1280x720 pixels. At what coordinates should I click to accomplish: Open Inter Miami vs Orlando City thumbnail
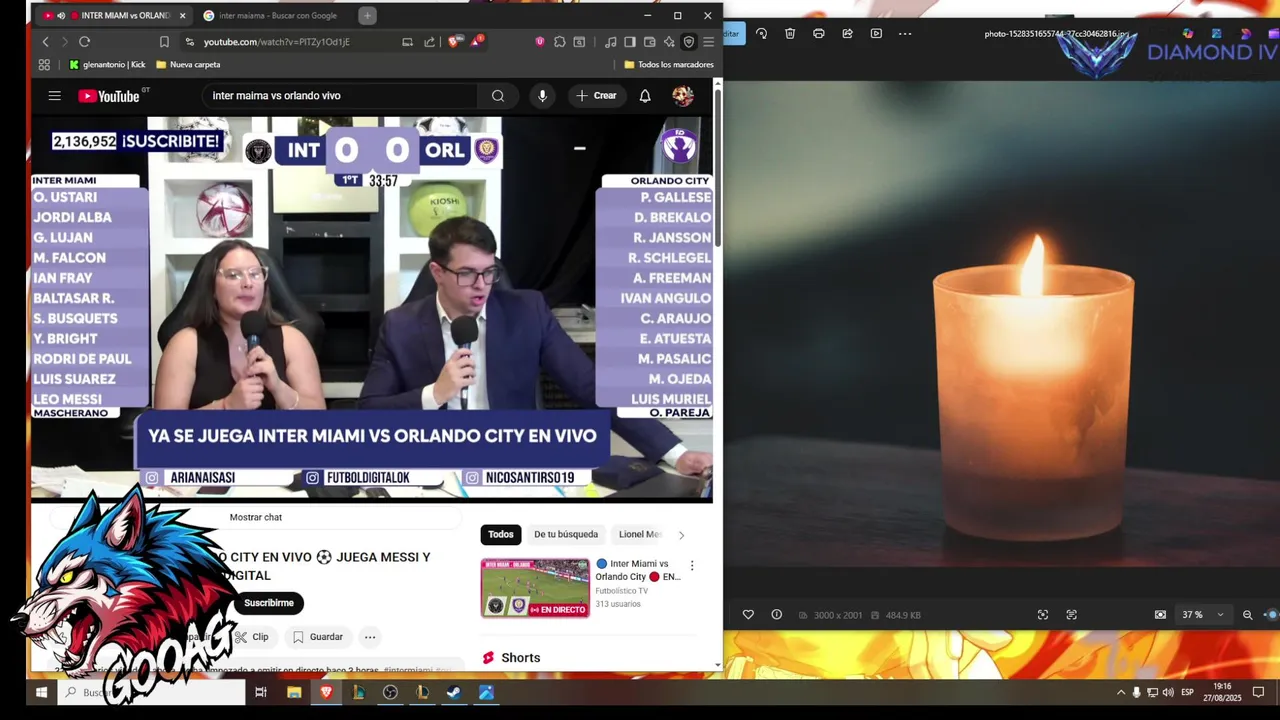click(x=535, y=588)
